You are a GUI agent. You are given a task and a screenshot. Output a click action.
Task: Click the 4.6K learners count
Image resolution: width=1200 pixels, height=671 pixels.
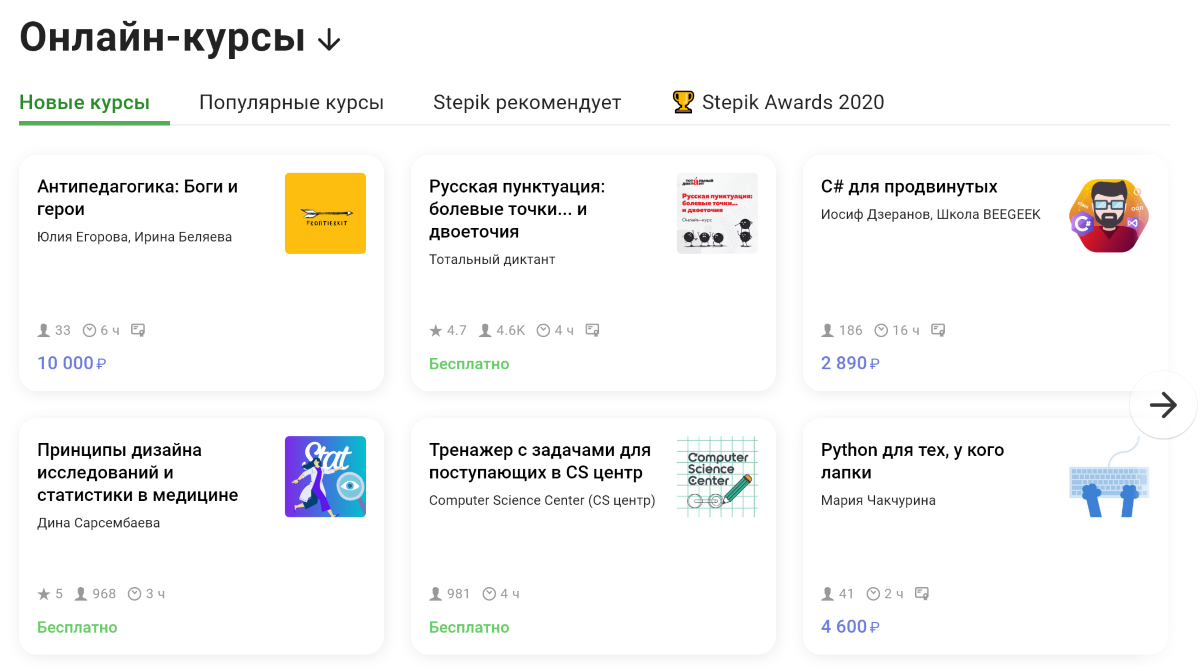[510, 330]
